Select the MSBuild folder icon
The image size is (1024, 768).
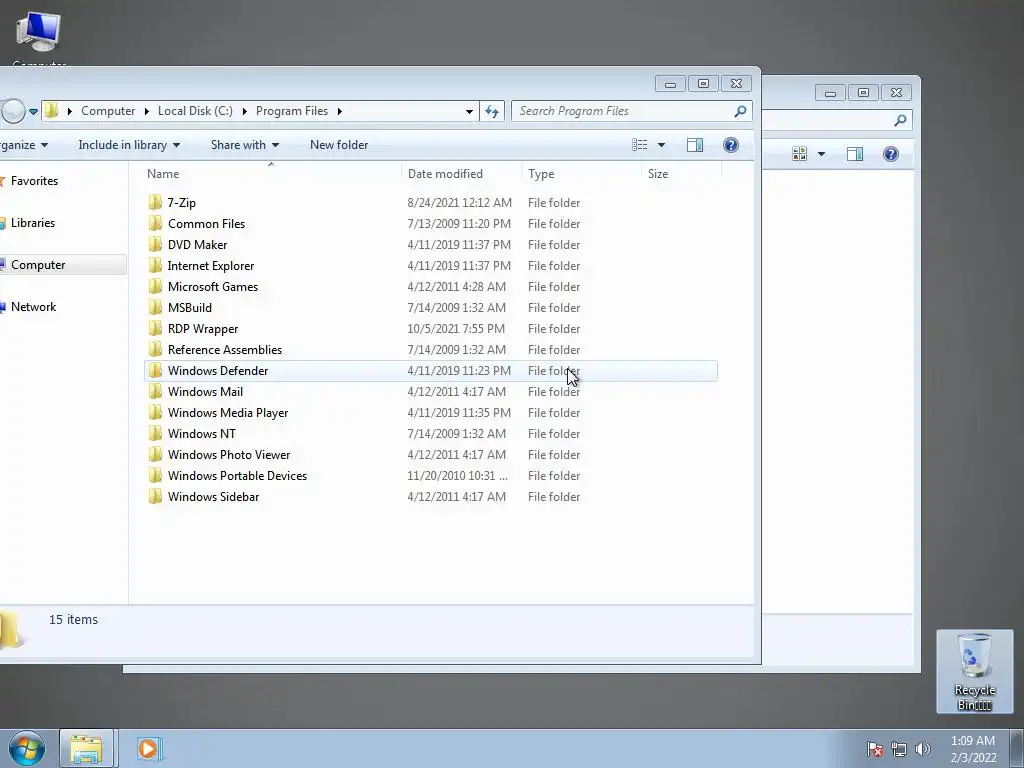155,307
